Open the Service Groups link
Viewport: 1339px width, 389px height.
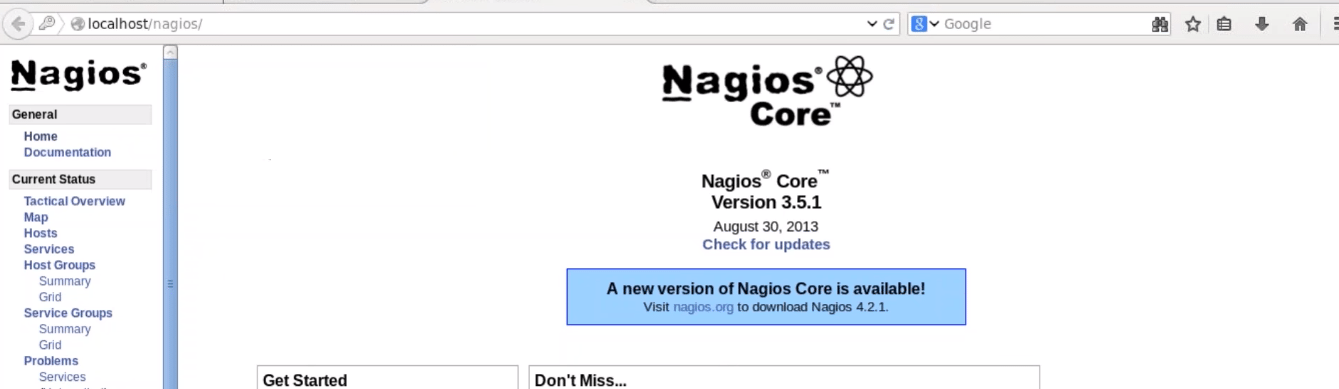point(68,313)
